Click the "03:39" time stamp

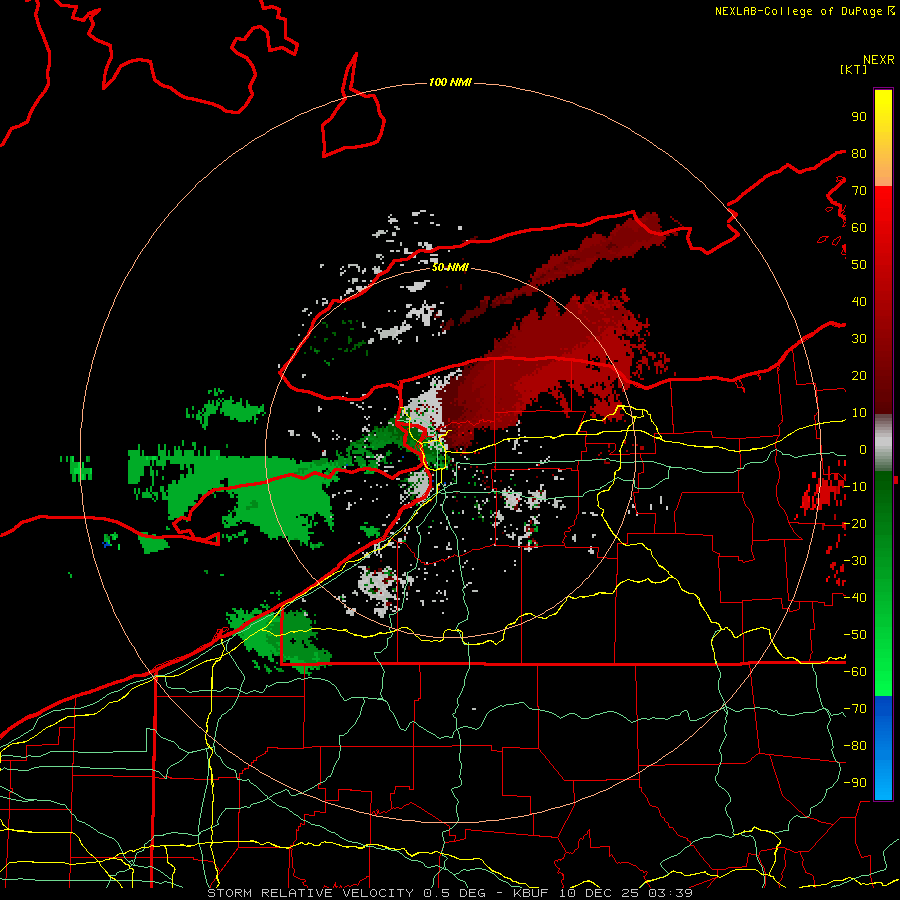tap(671, 893)
